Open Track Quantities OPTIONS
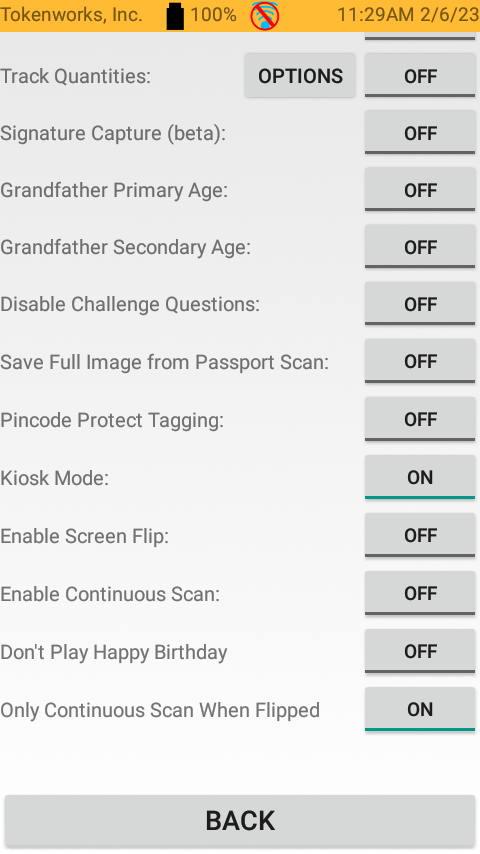The image size is (480, 854). 300,76
